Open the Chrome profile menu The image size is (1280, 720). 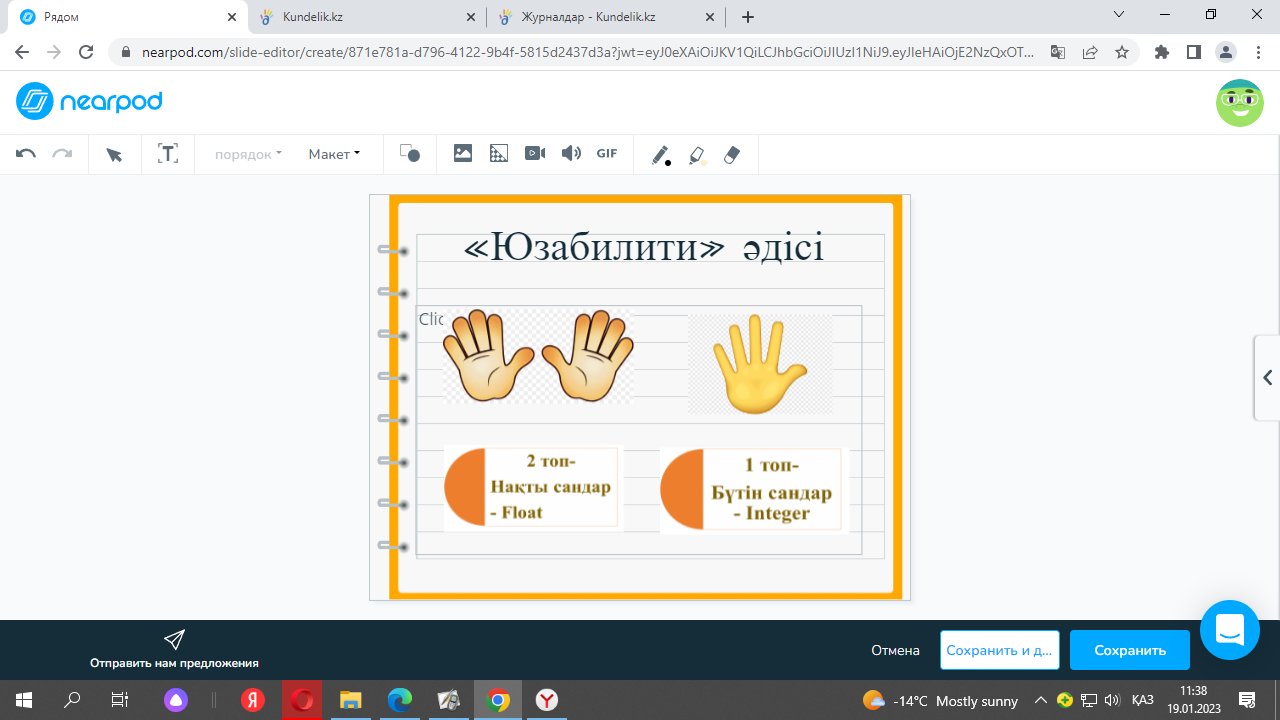pos(1226,53)
